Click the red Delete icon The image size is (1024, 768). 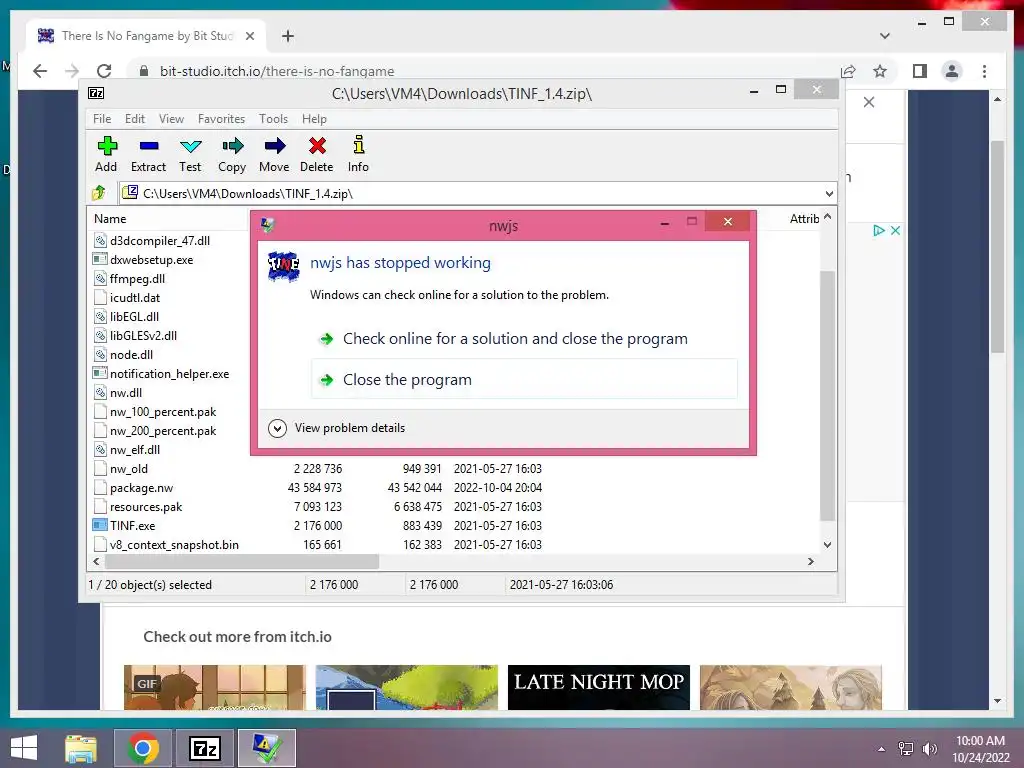[x=317, y=146]
